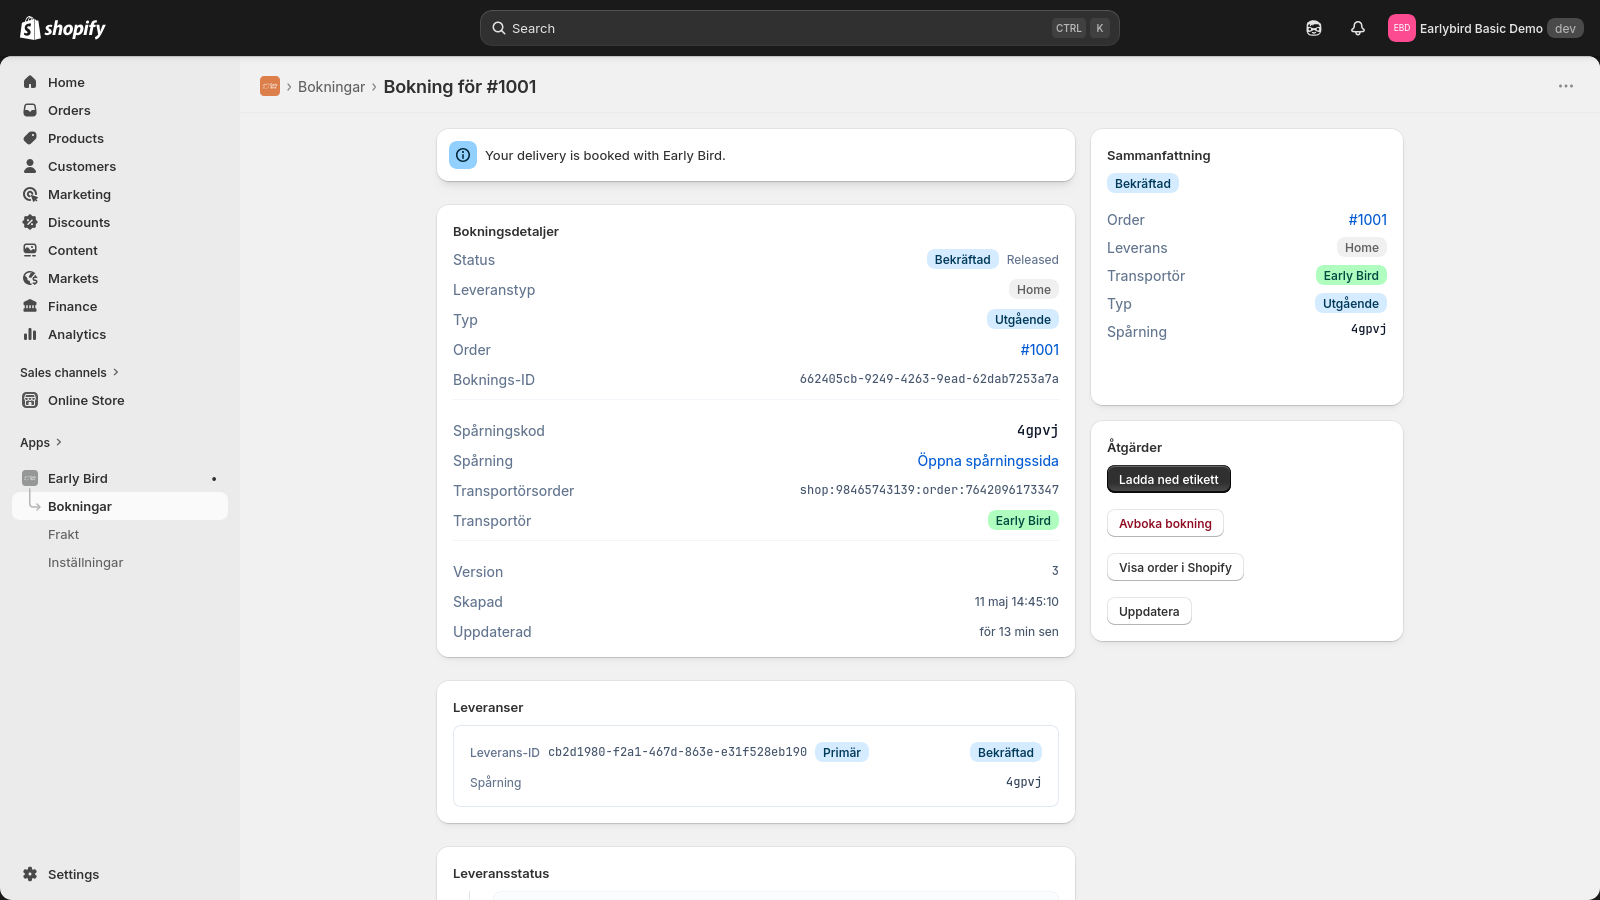This screenshot has width=1600, height=900.
Task: Click the Analytics bar chart icon
Action: coord(30,334)
